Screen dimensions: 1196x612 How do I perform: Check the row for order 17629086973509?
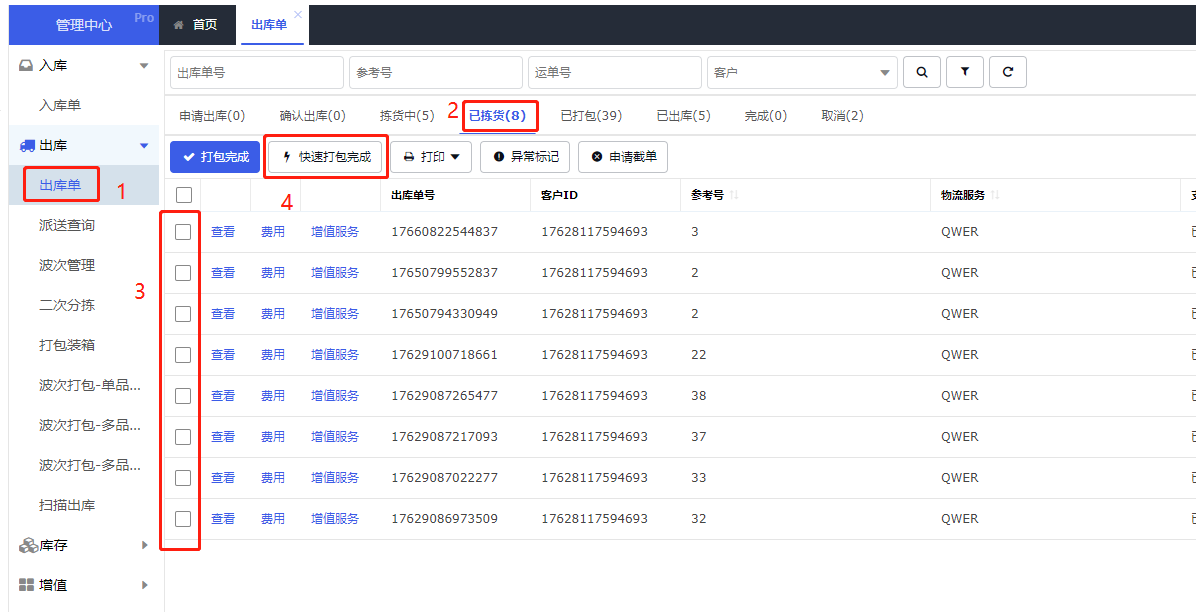click(183, 519)
